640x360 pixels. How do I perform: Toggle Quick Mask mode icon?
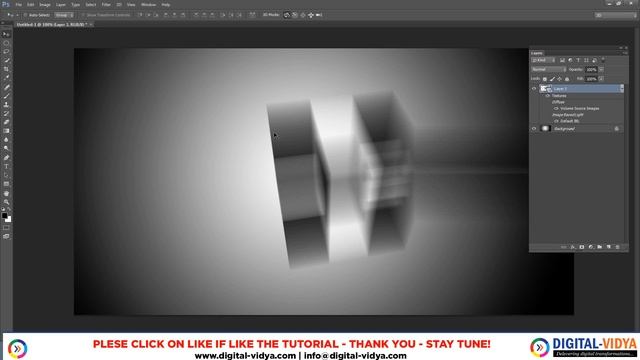(6, 228)
